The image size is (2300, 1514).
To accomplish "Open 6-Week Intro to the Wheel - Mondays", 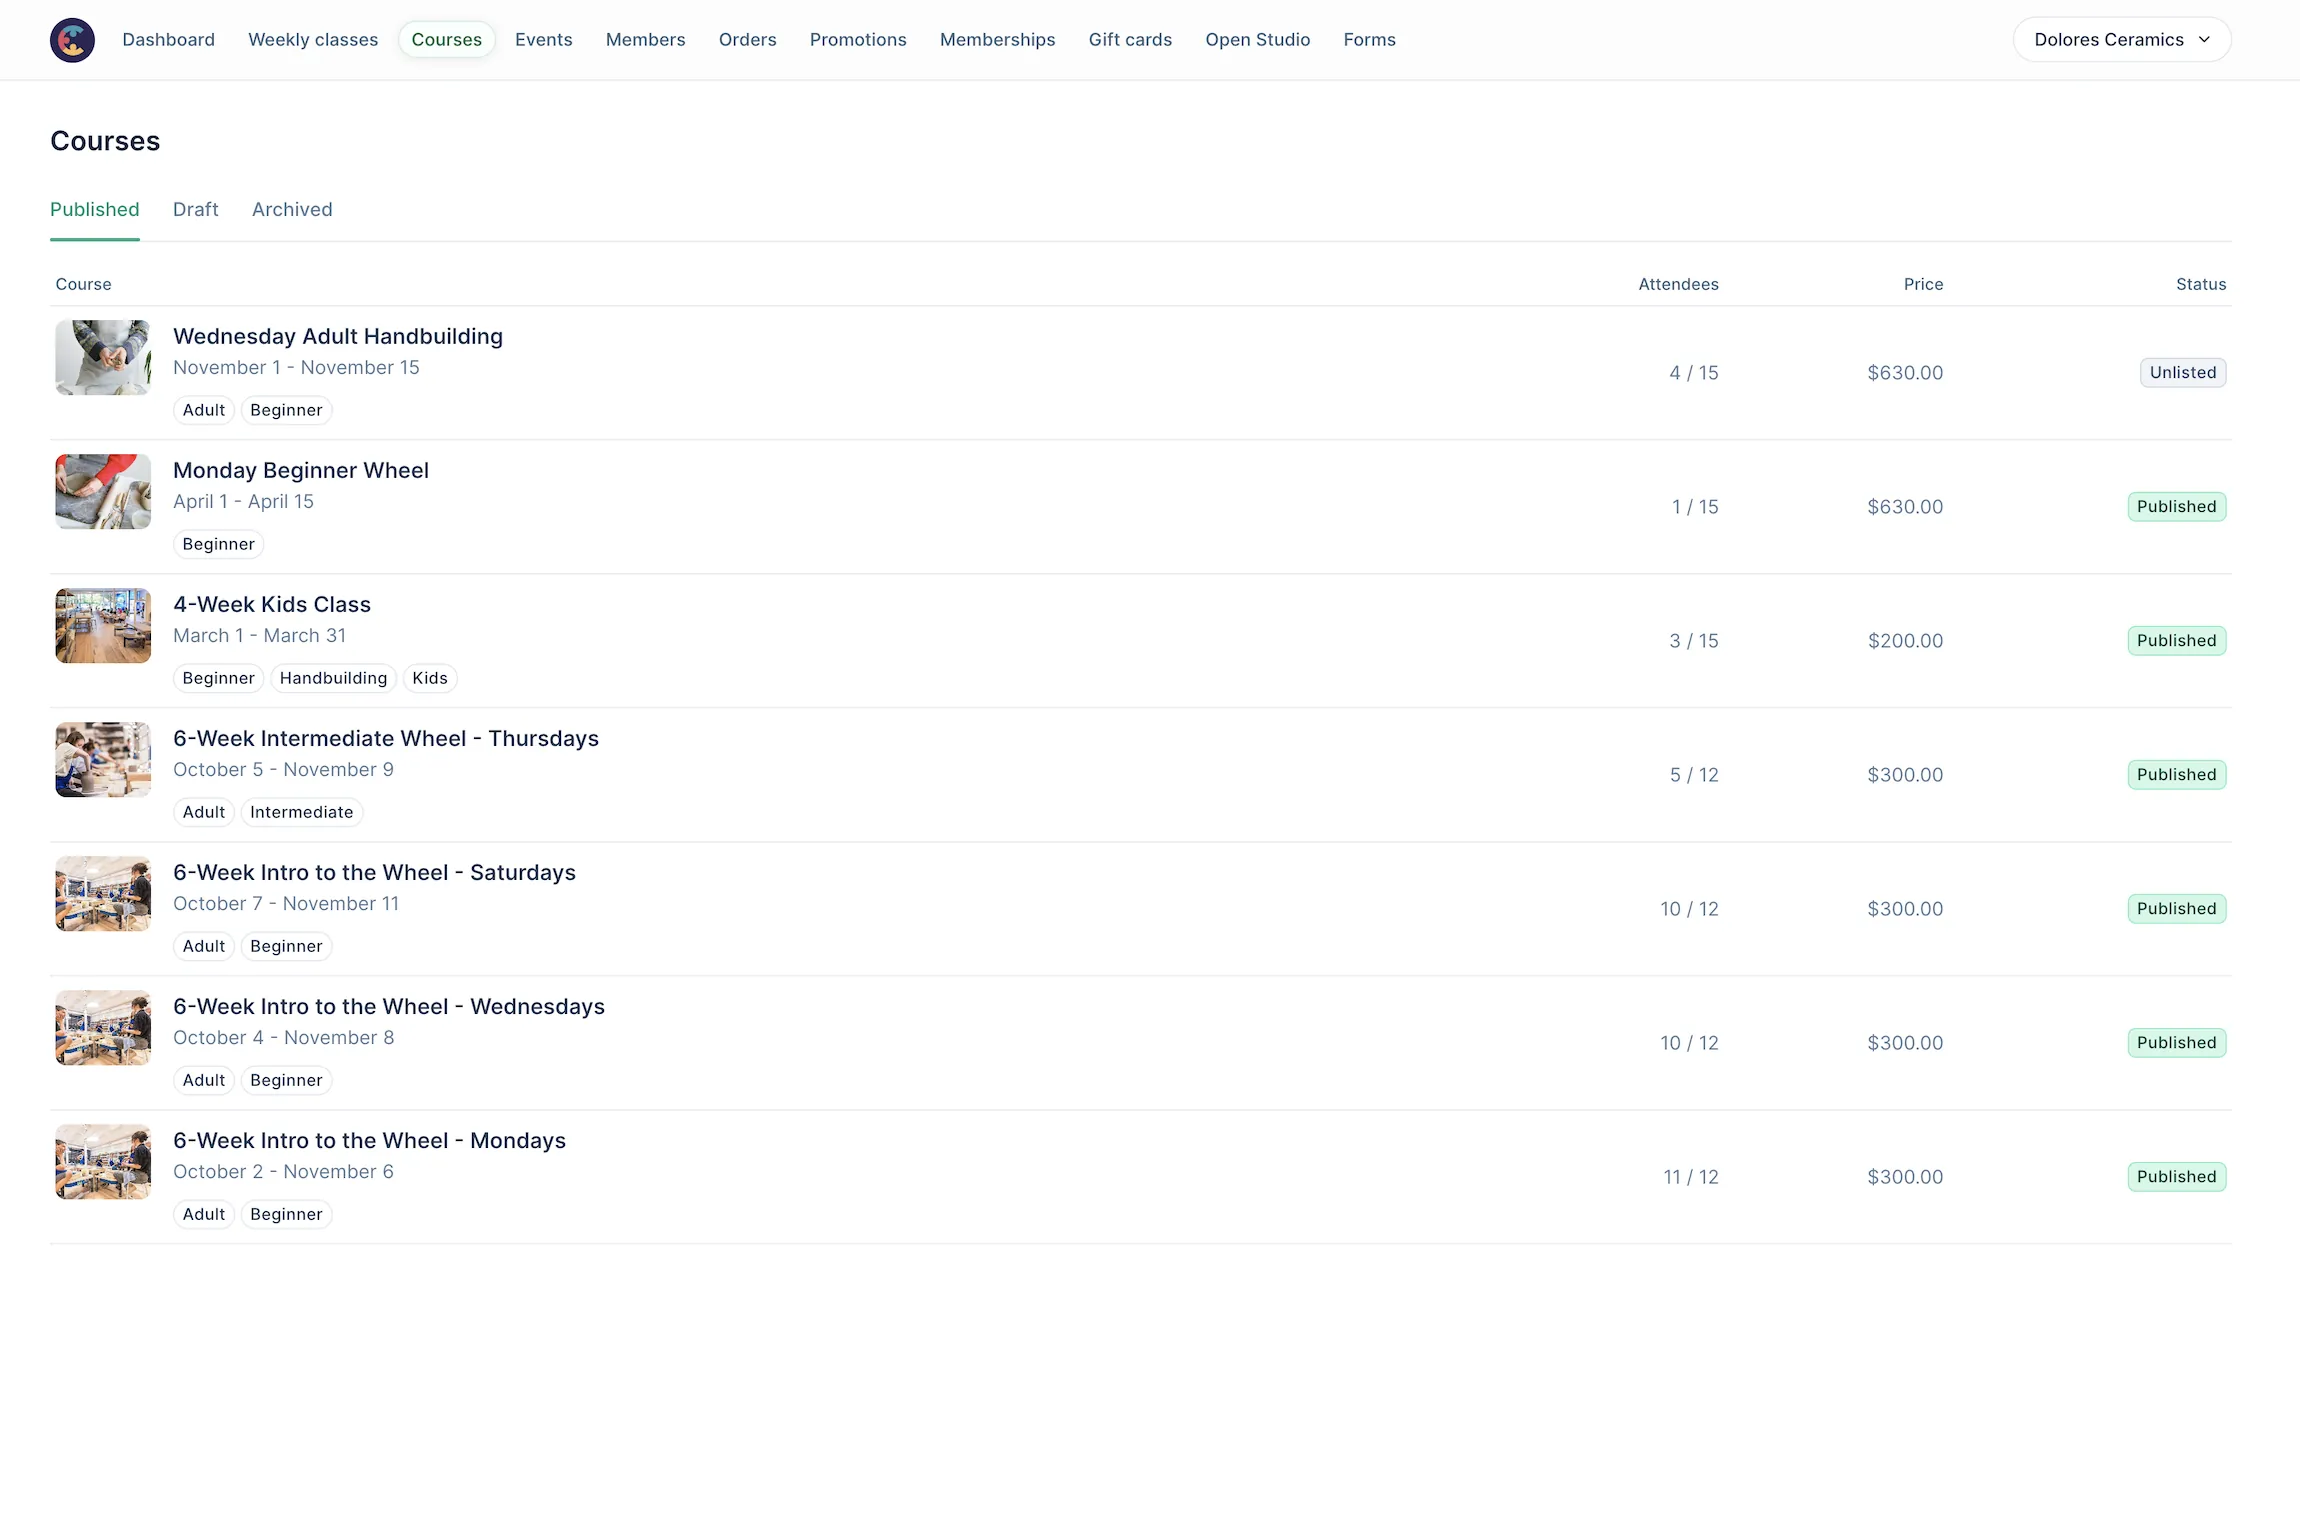I will click(x=369, y=1140).
